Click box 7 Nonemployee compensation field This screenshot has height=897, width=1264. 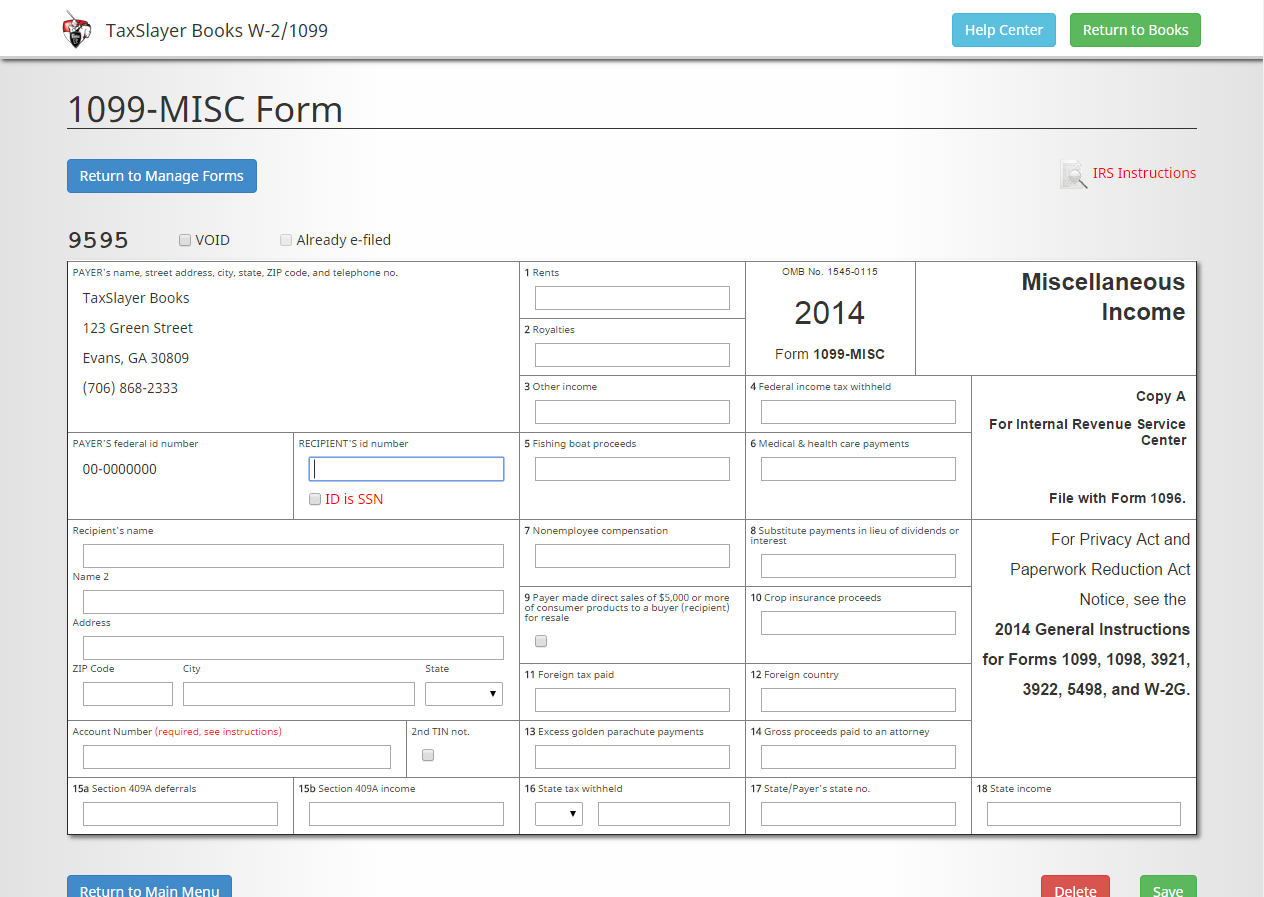click(x=632, y=556)
